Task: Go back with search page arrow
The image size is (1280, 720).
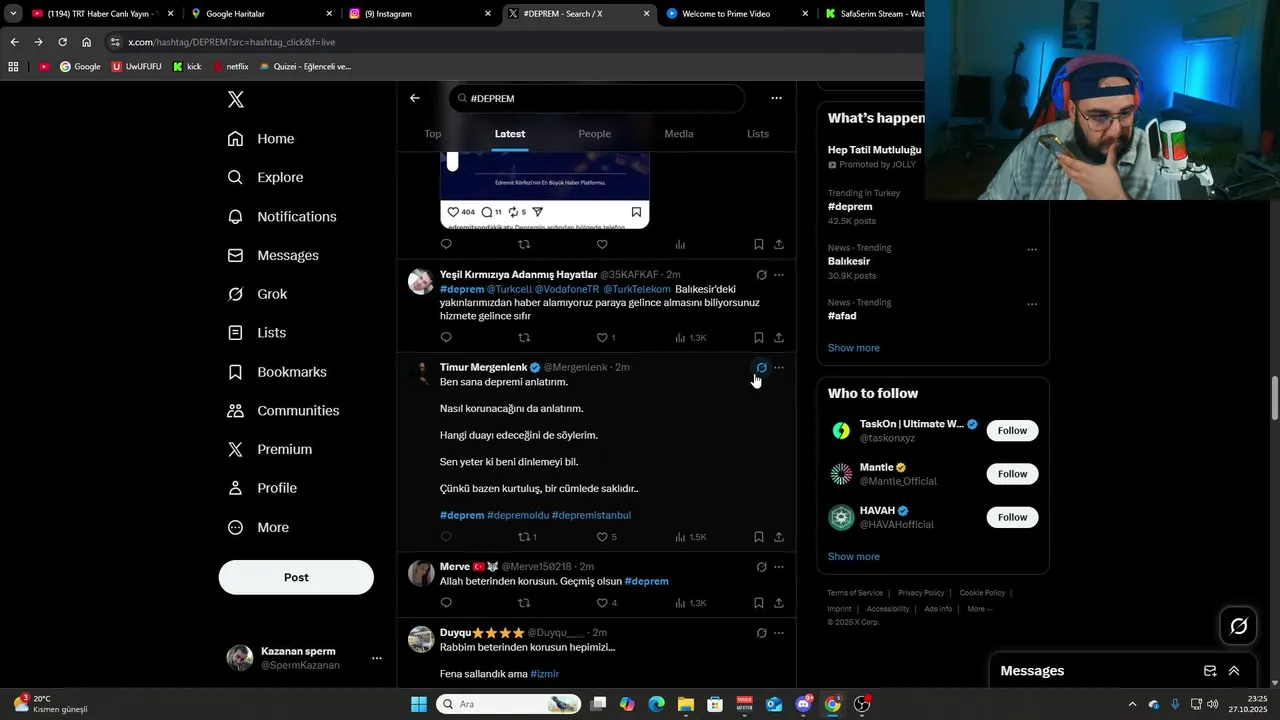Action: tap(415, 98)
